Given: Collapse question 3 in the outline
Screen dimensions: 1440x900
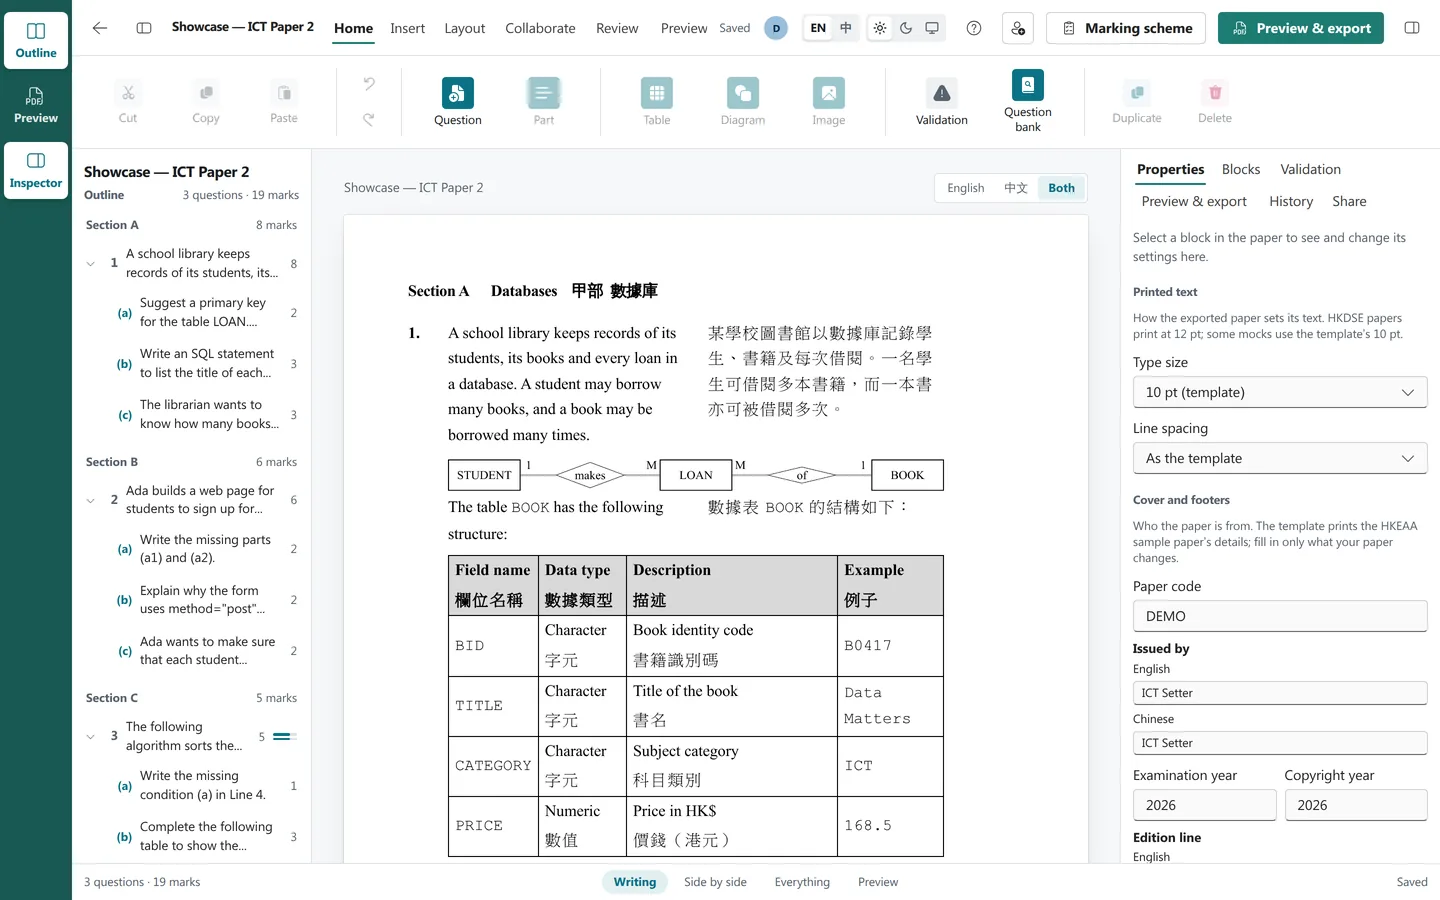Looking at the screenshot, I should [x=91, y=737].
